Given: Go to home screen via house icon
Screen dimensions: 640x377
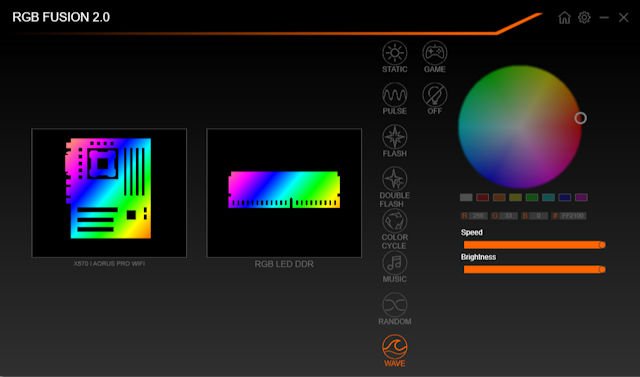Looking at the screenshot, I should pyautogui.click(x=564, y=18).
